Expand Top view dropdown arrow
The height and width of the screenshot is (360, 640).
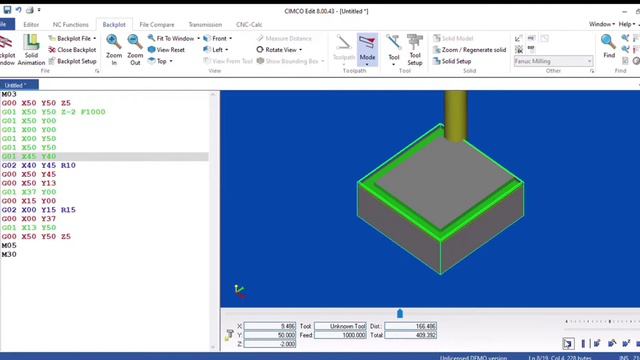click(x=171, y=61)
